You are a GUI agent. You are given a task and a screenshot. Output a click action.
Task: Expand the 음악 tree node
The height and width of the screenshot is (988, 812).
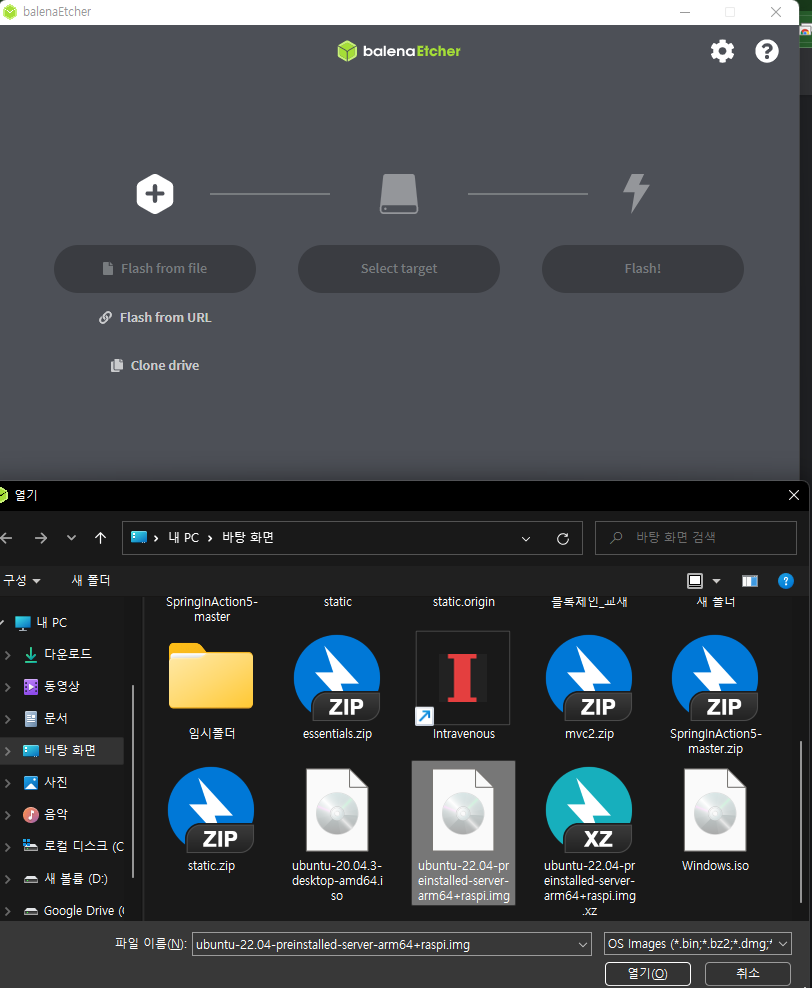coord(8,815)
